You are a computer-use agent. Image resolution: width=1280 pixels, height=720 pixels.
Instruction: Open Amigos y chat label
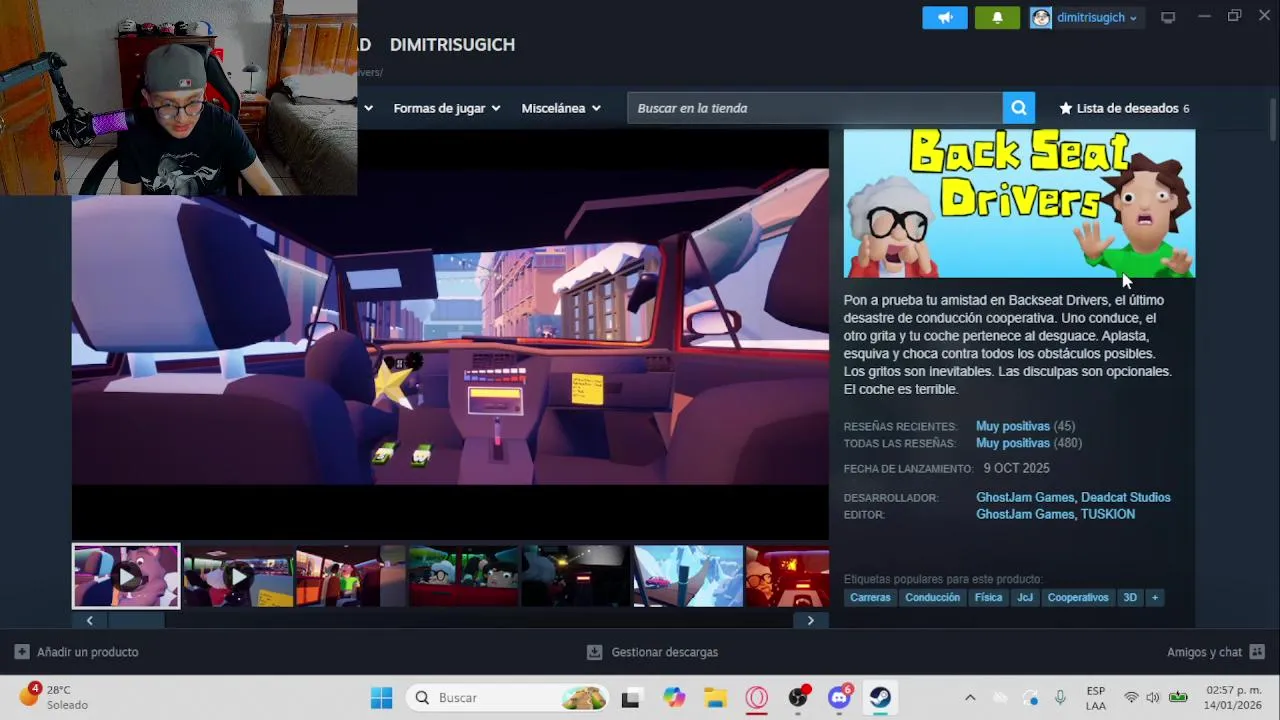[x=1204, y=652]
